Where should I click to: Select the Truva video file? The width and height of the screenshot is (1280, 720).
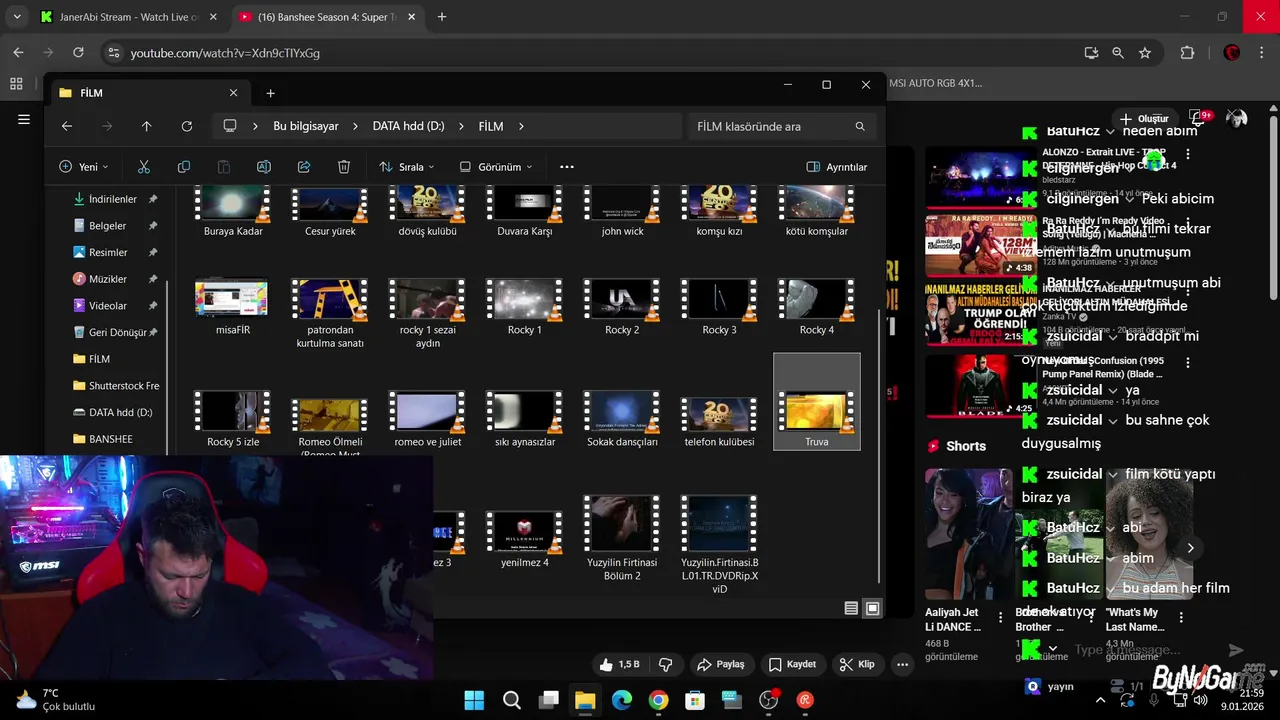[x=816, y=401]
